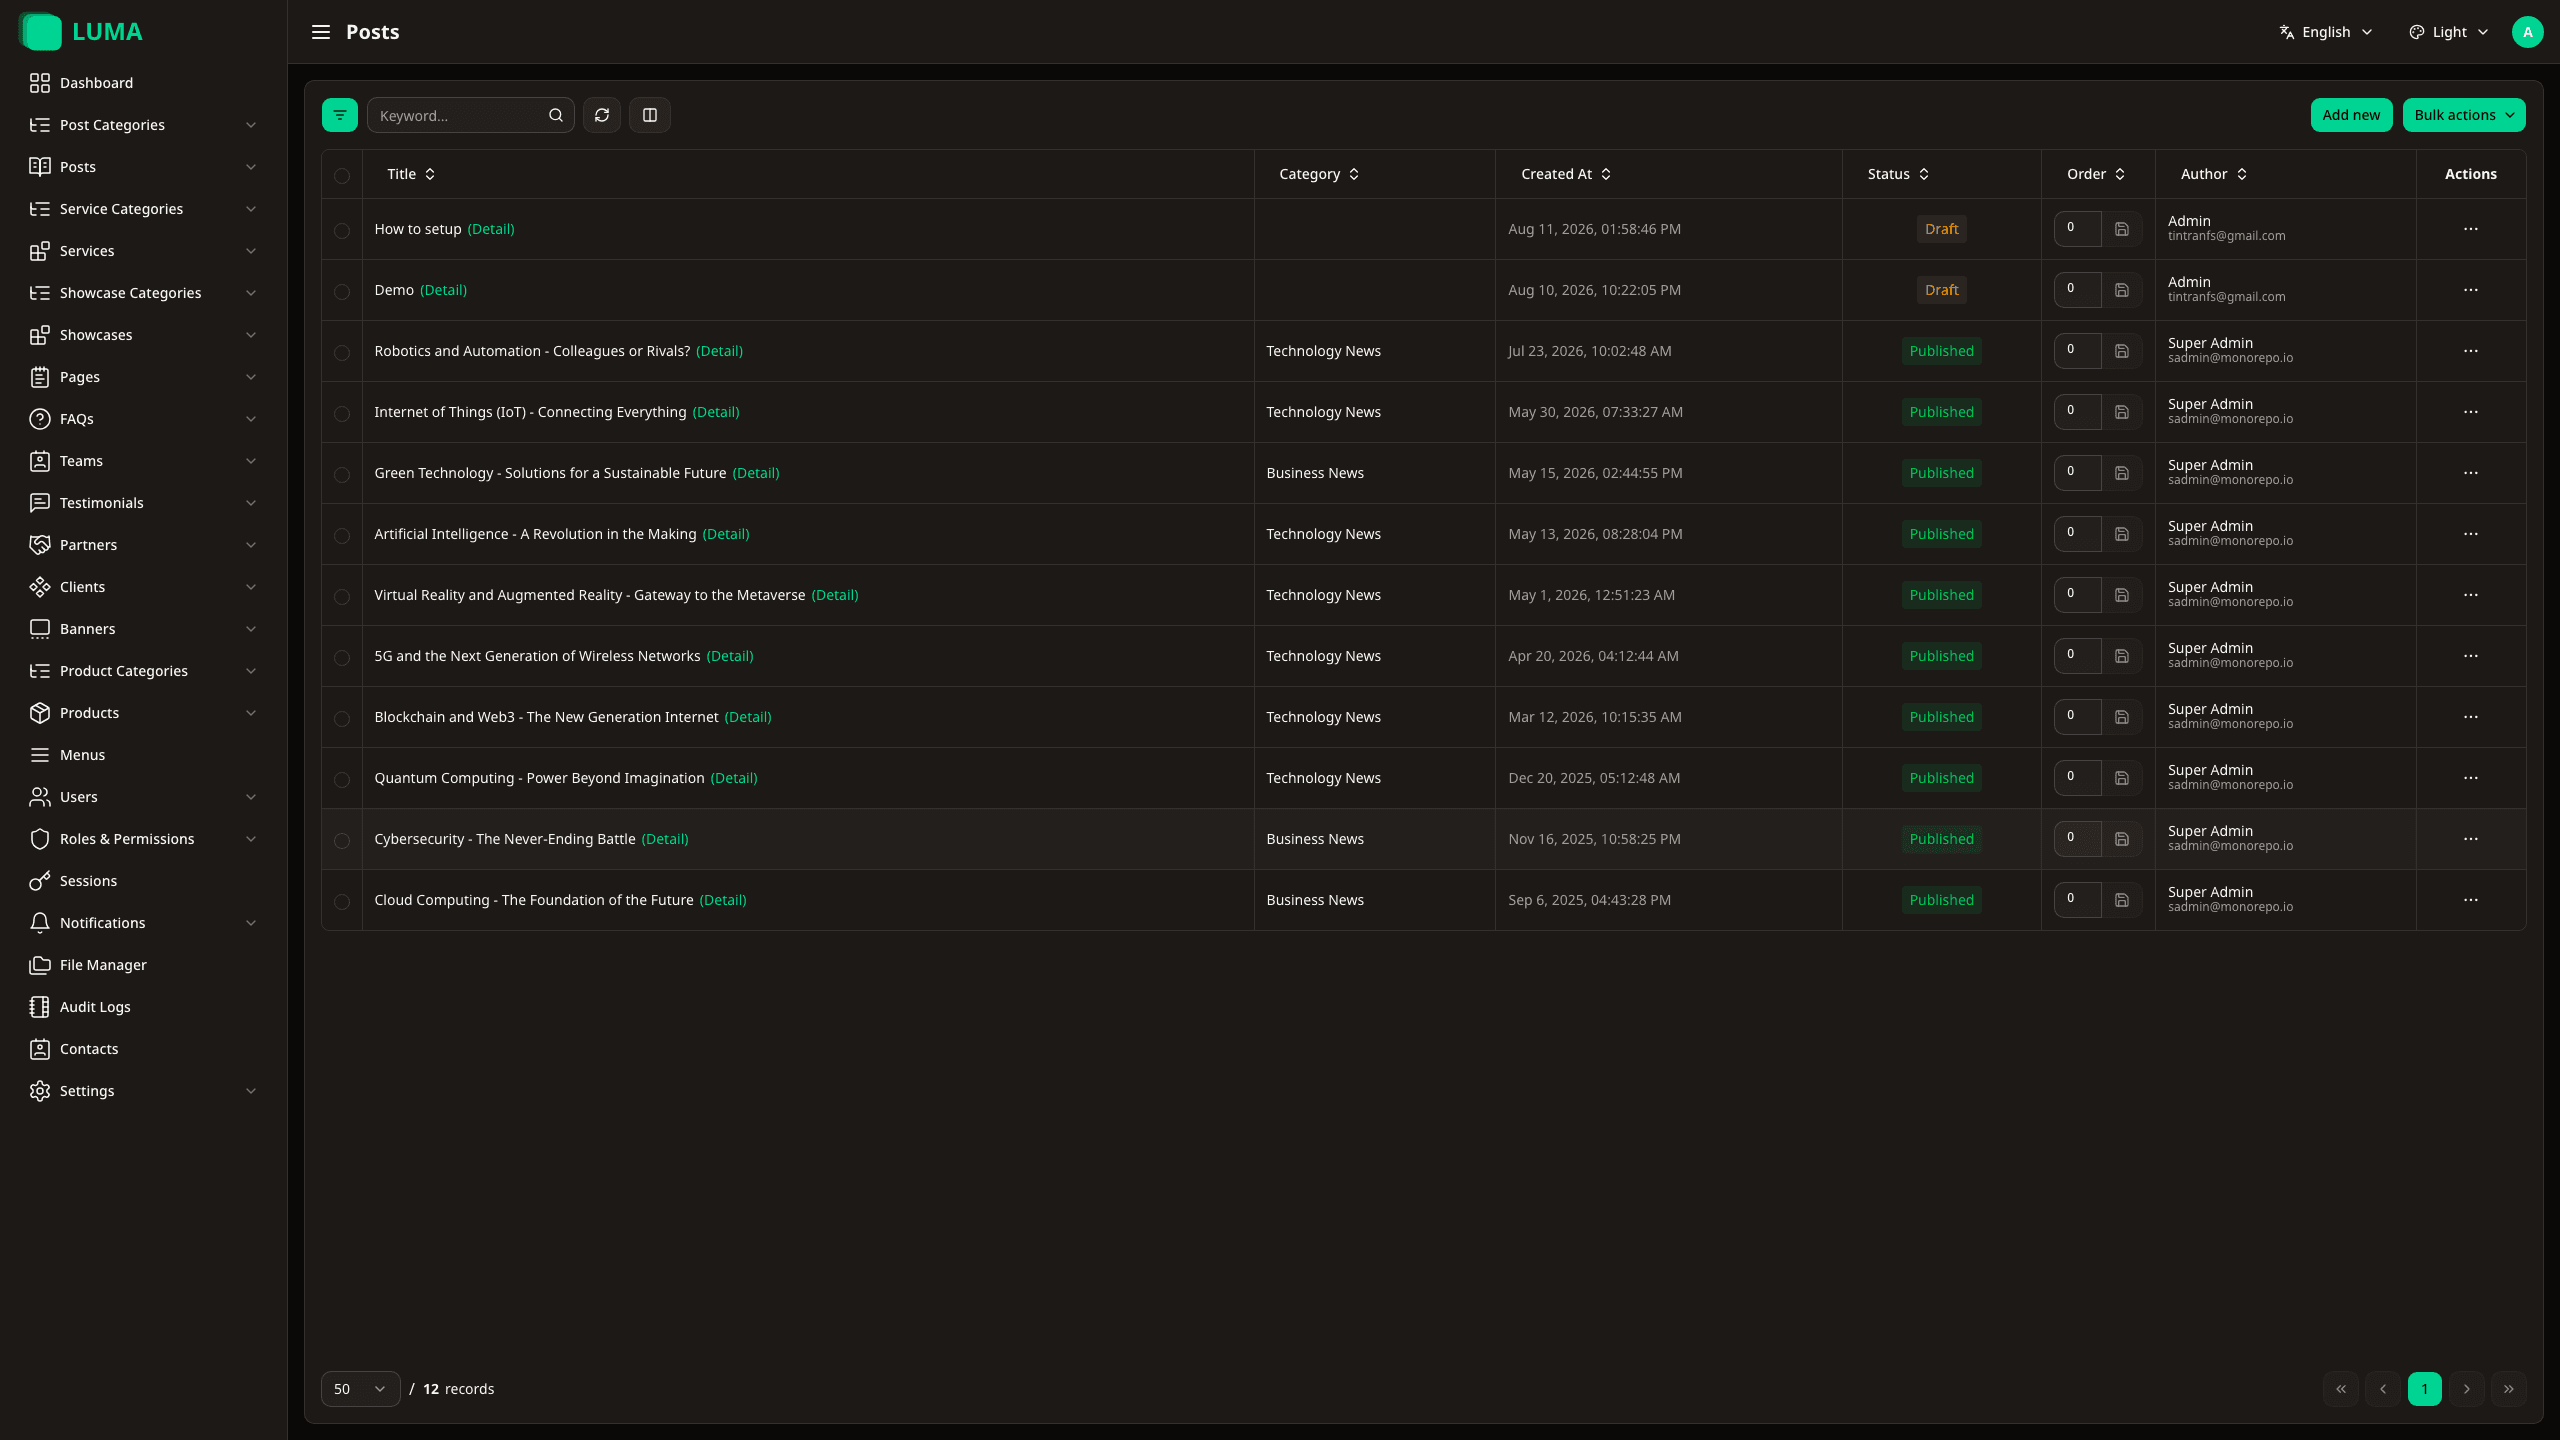Open the user avatar A menu
This screenshot has width=2560, height=1440.
click(2527, 32)
